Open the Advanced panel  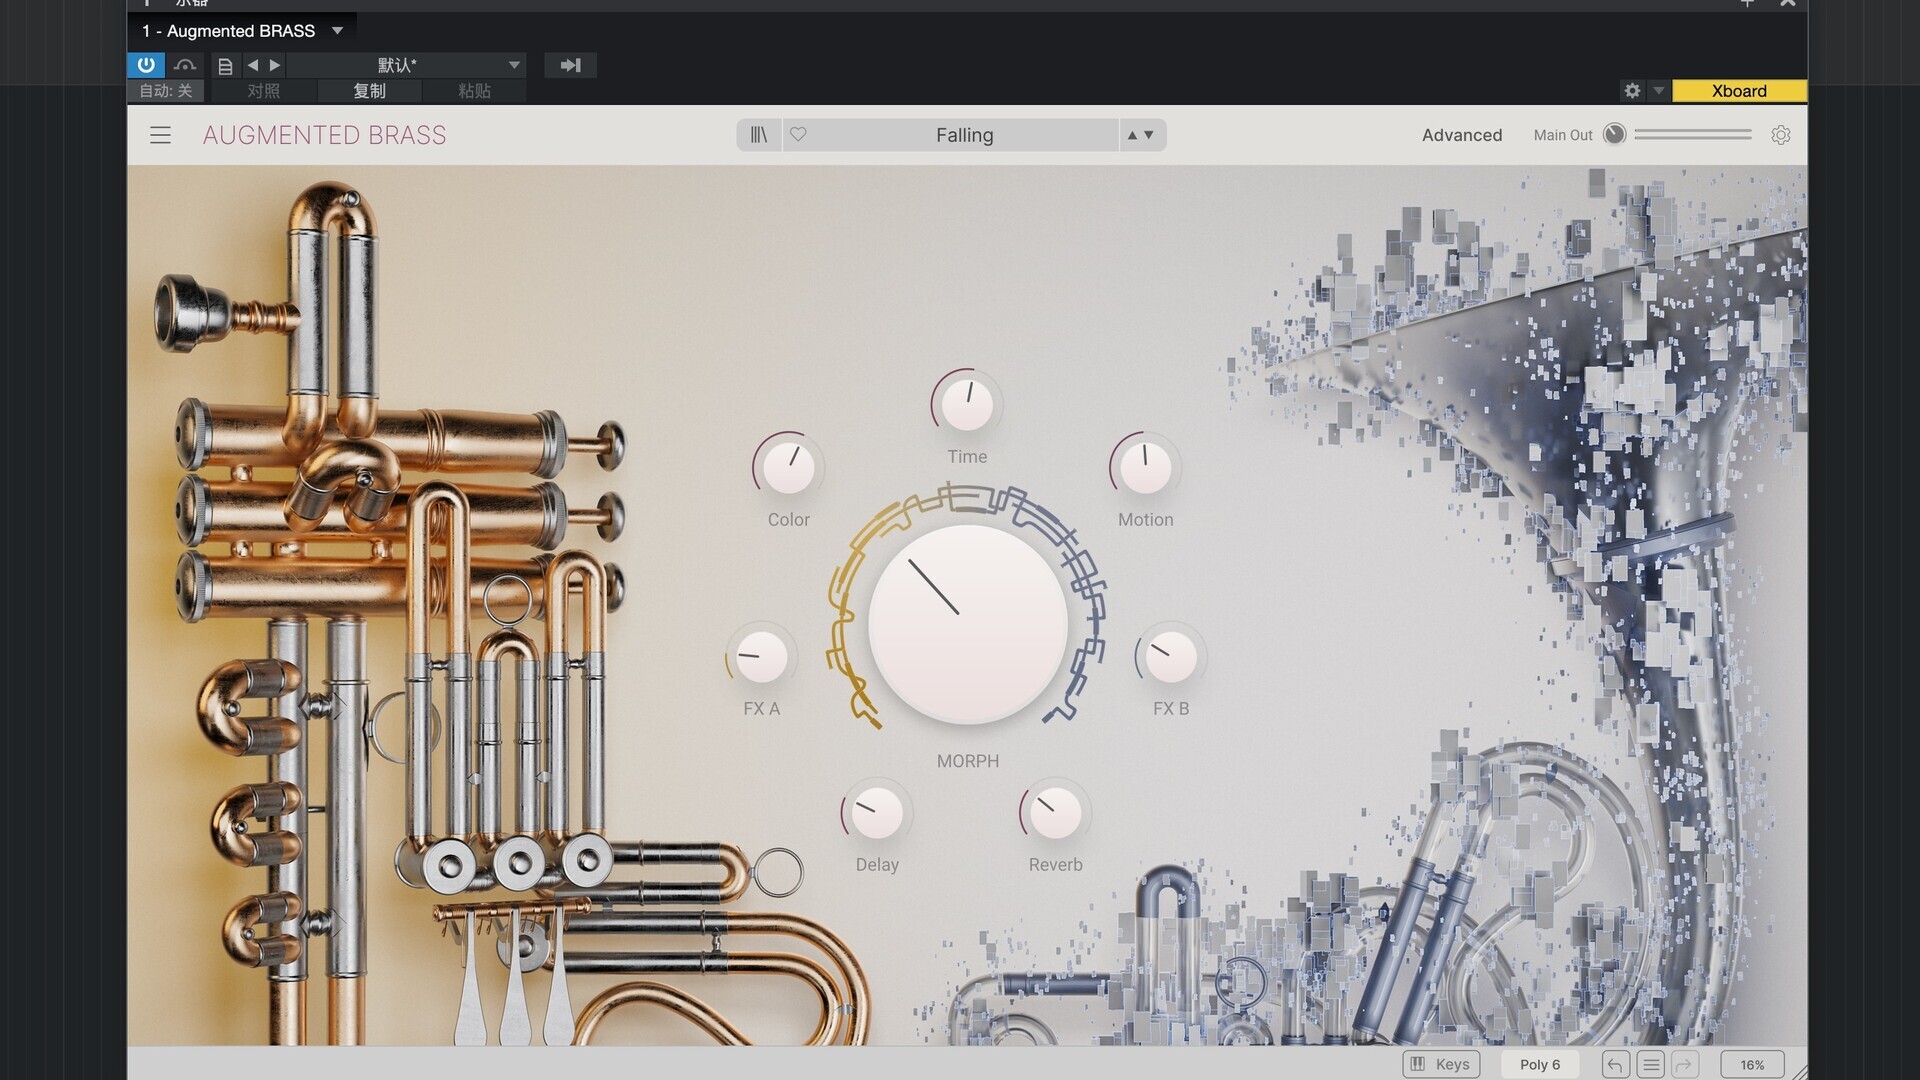pyautogui.click(x=1462, y=135)
